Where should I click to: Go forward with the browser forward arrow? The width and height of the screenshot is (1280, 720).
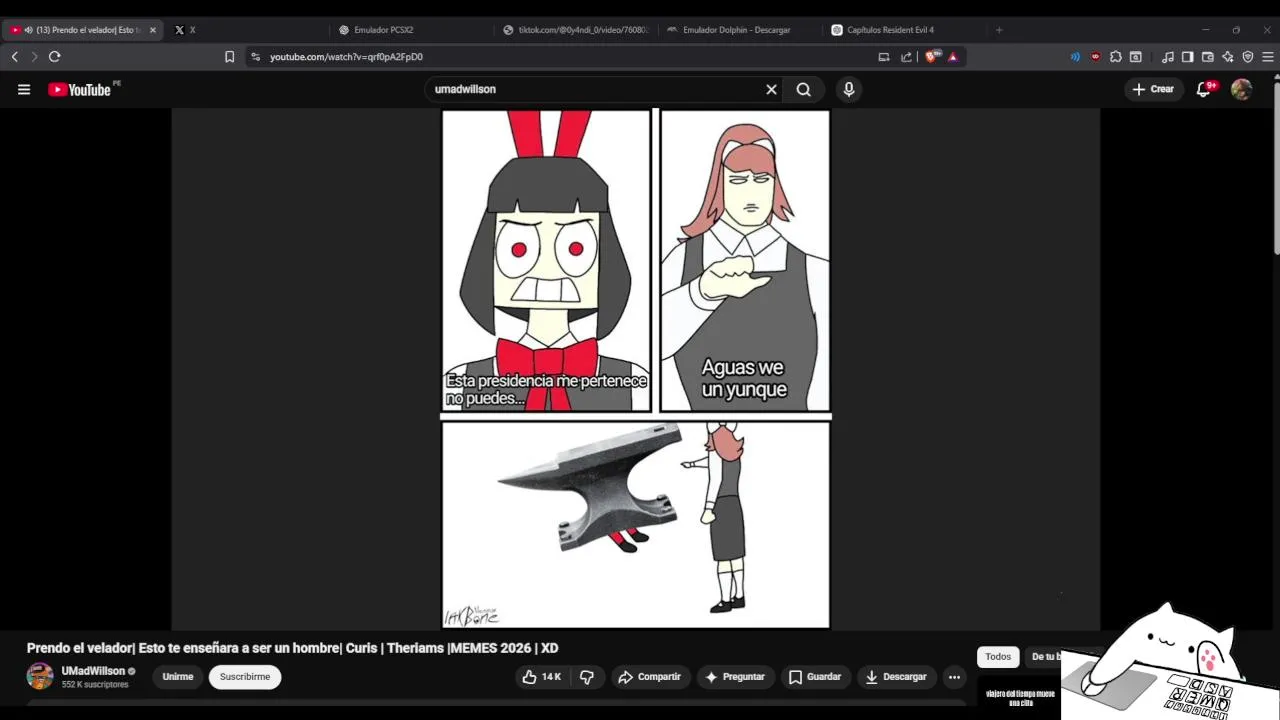tap(34, 57)
